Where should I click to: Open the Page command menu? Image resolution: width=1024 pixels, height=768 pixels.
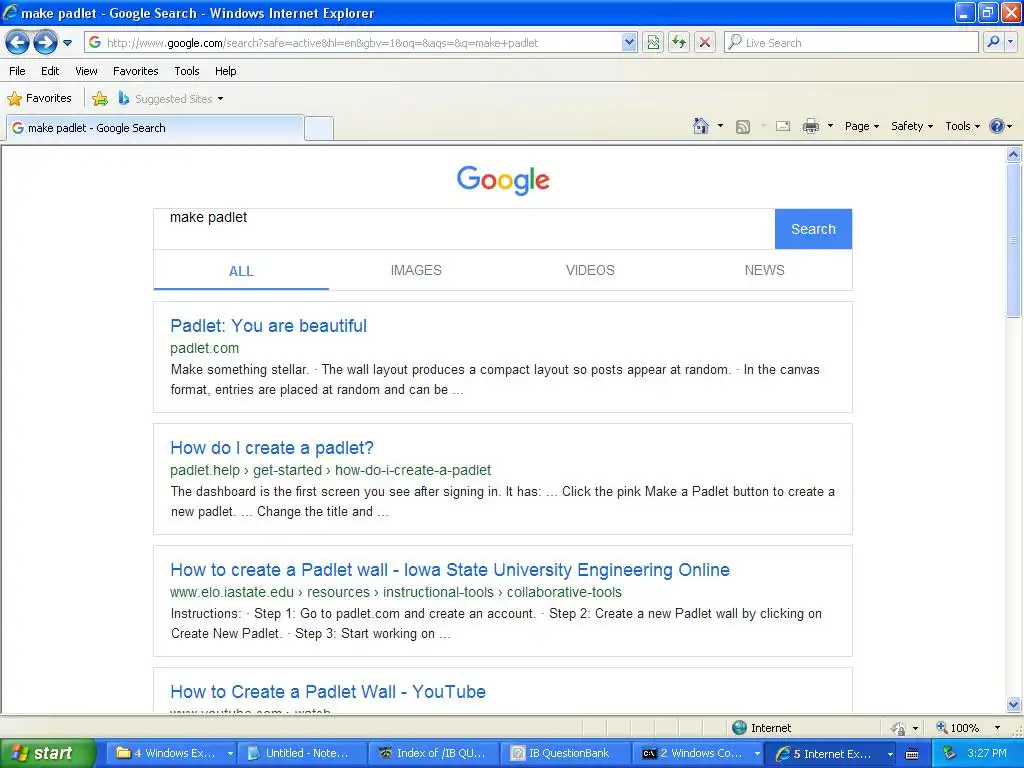pos(861,127)
